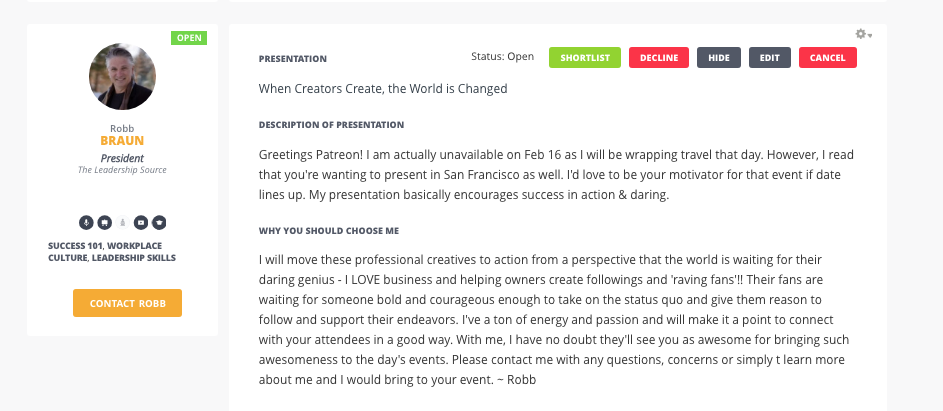Click the green Open status badge

tap(189, 38)
